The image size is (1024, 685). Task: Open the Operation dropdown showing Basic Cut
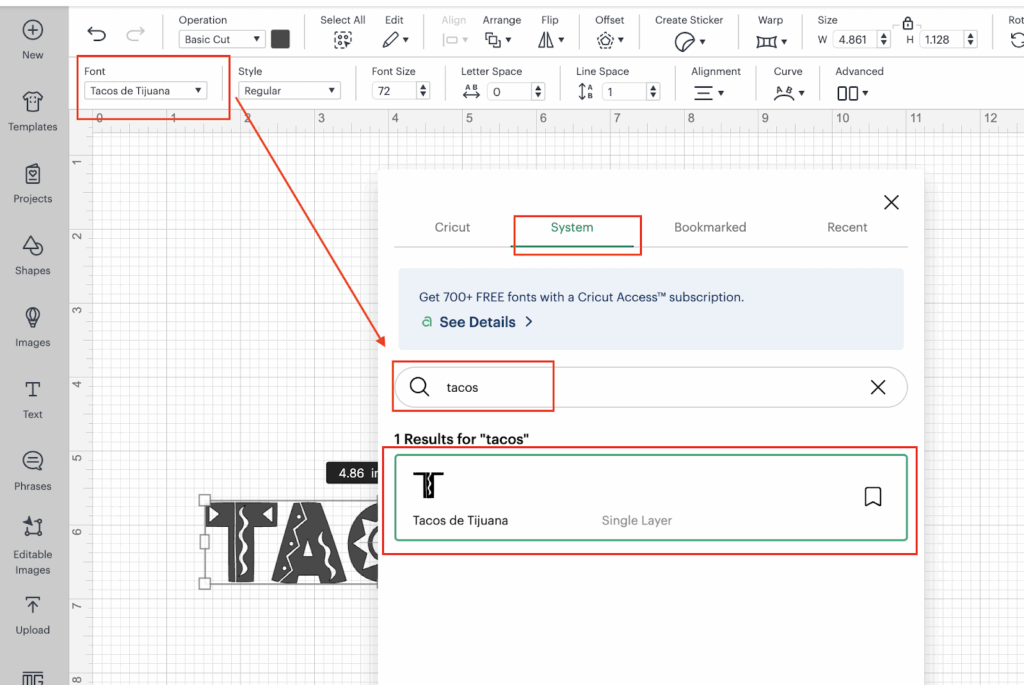[222, 40]
